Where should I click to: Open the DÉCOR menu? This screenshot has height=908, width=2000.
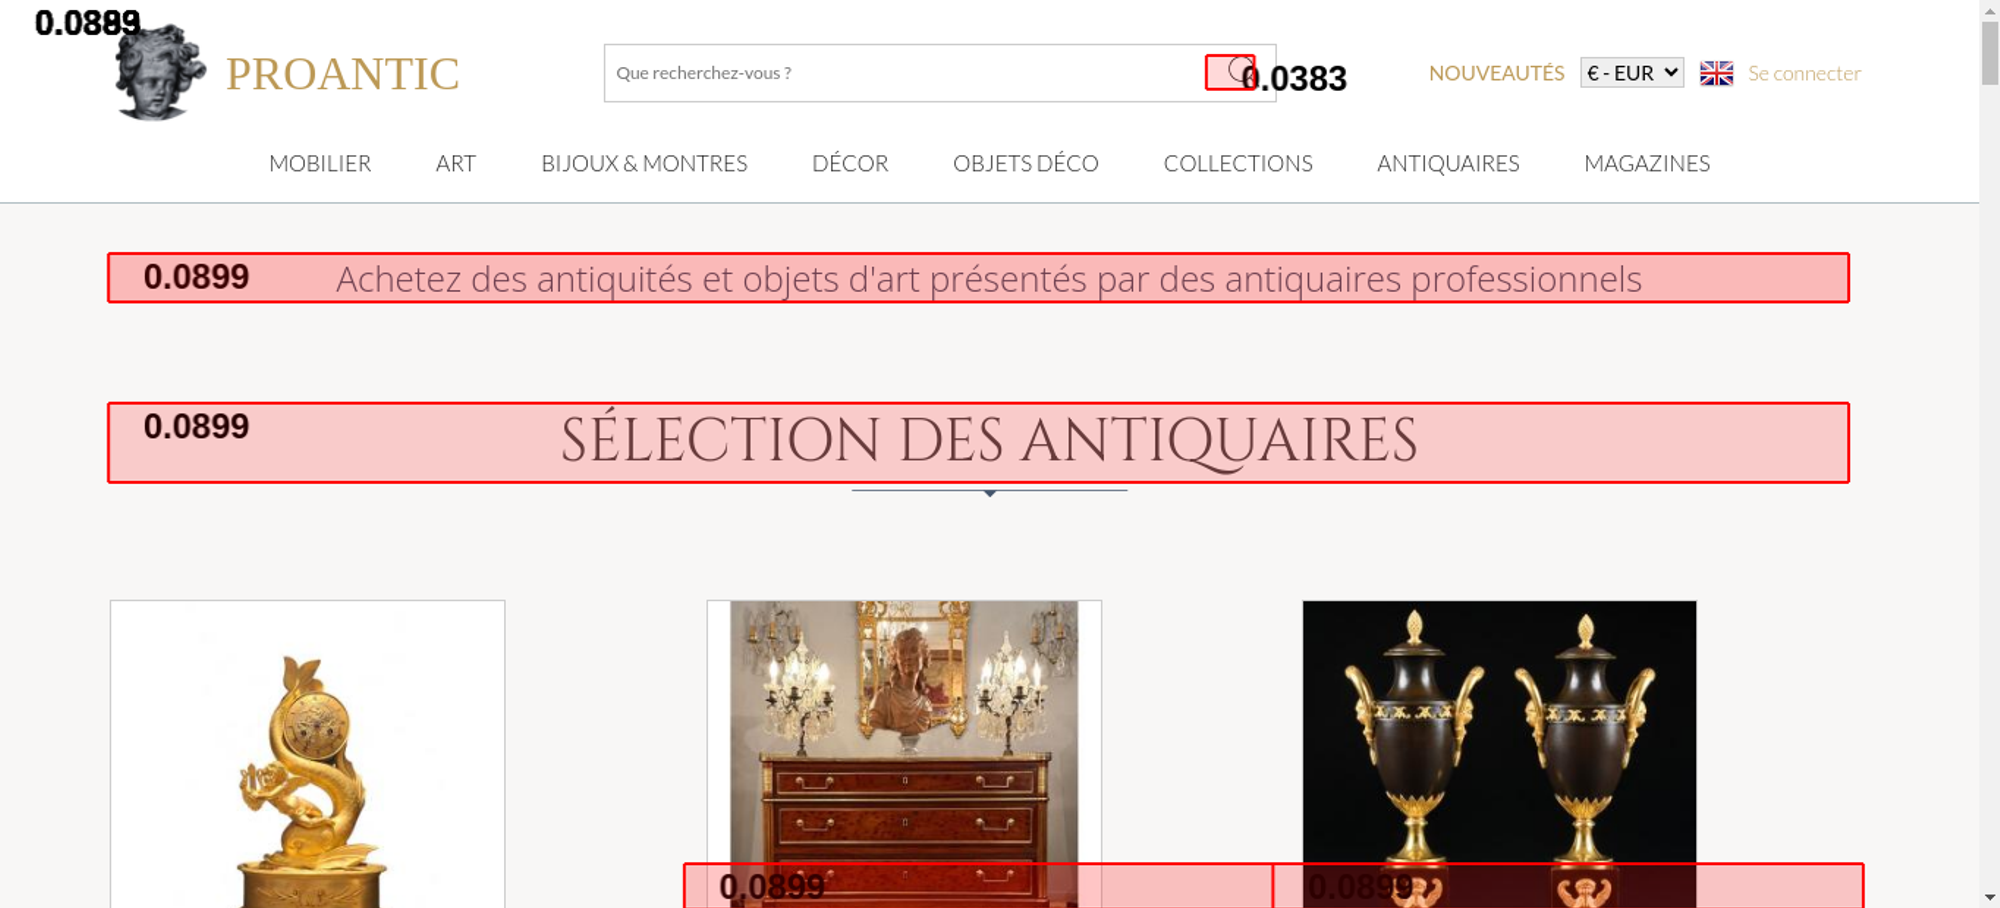(x=850, y=163)
